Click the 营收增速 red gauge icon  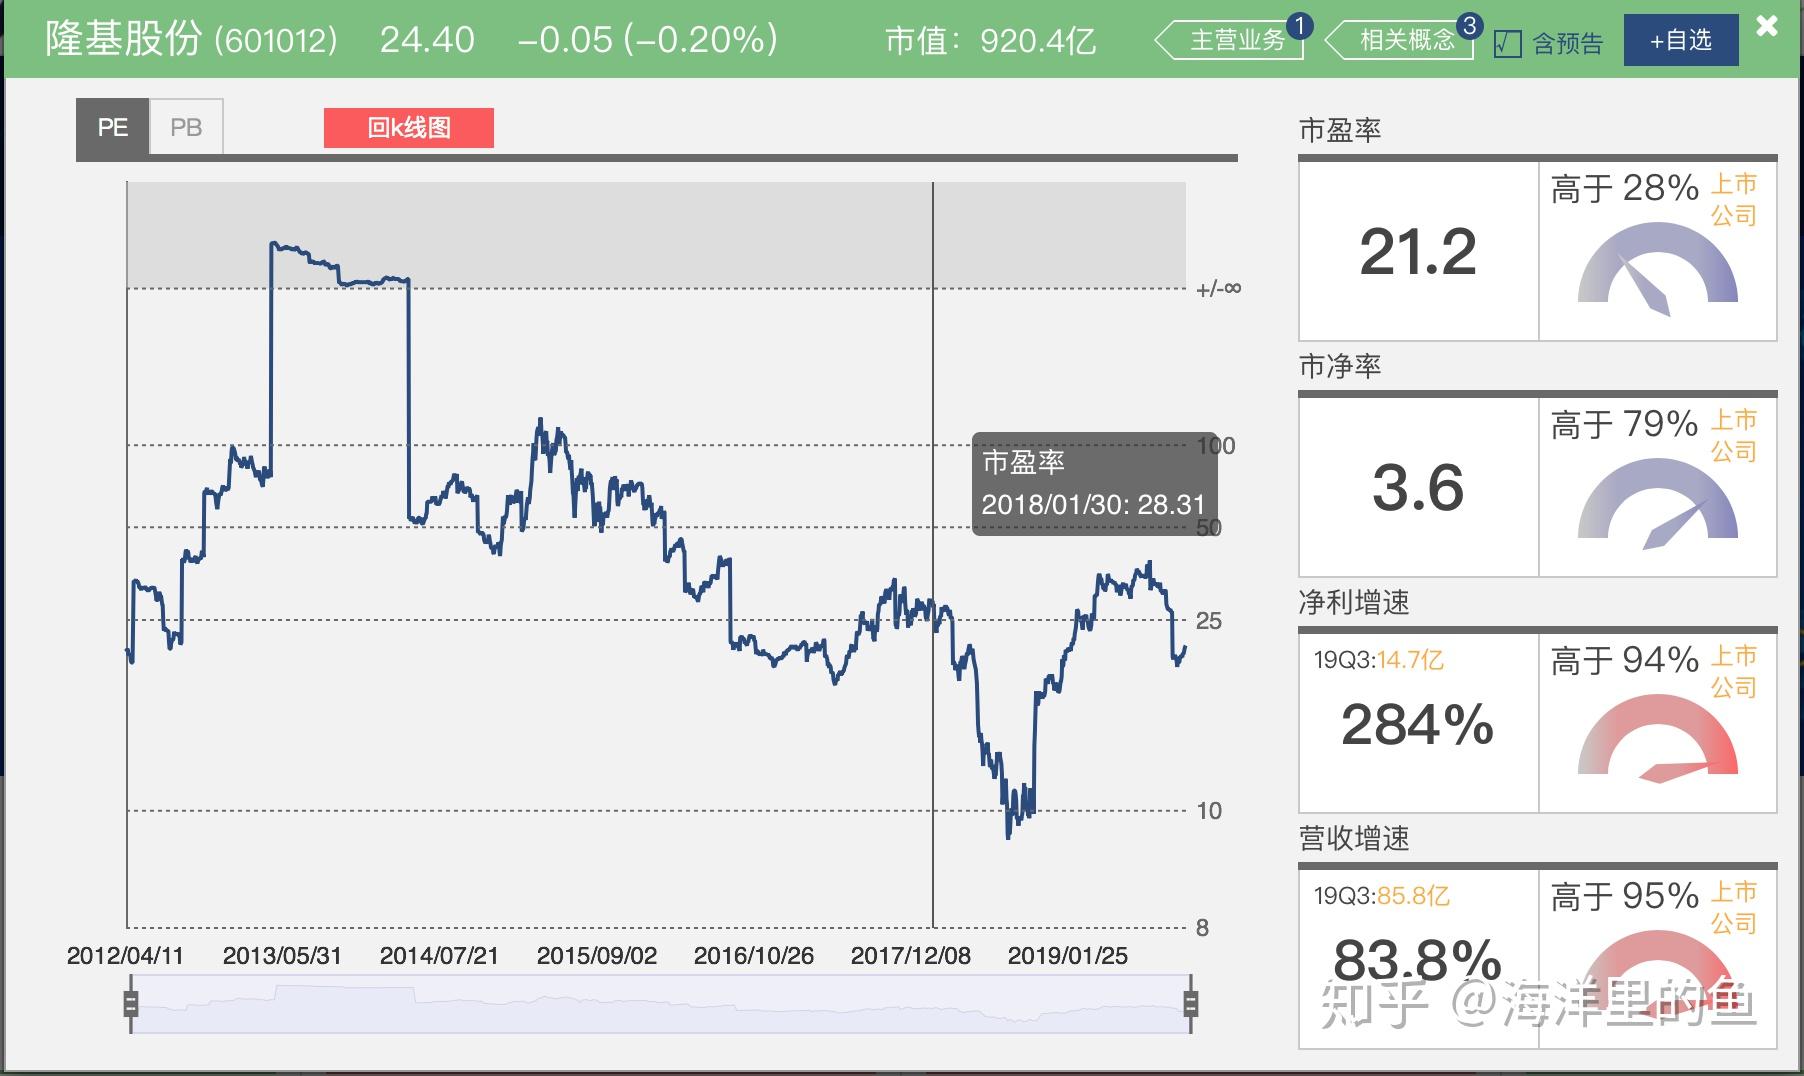click(1658, 975)
